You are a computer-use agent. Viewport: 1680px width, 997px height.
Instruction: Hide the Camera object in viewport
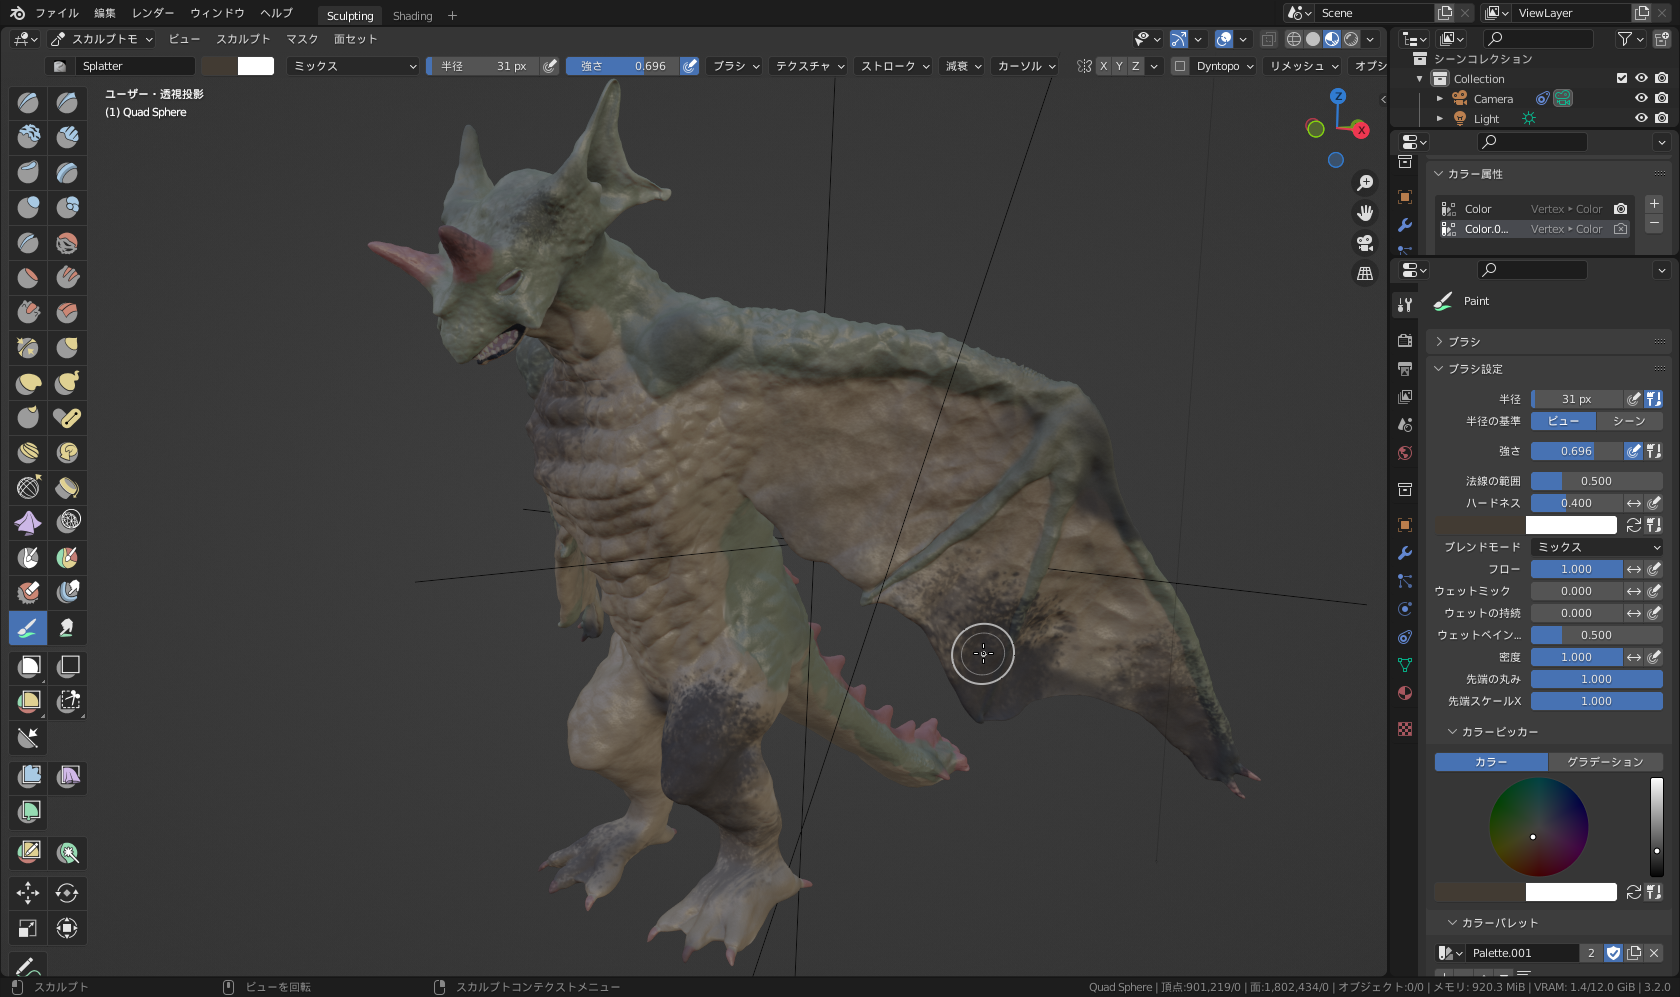click(x=1641, y=98)
